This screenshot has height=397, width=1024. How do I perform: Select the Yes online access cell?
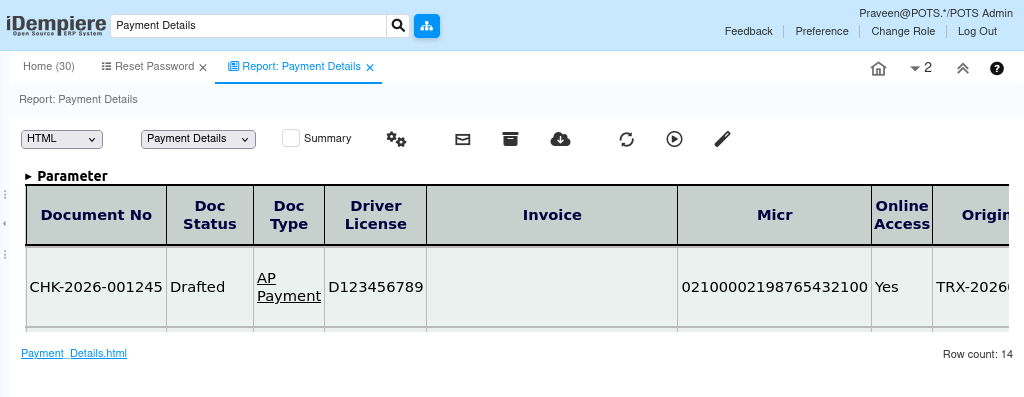(x=902, y=287)
